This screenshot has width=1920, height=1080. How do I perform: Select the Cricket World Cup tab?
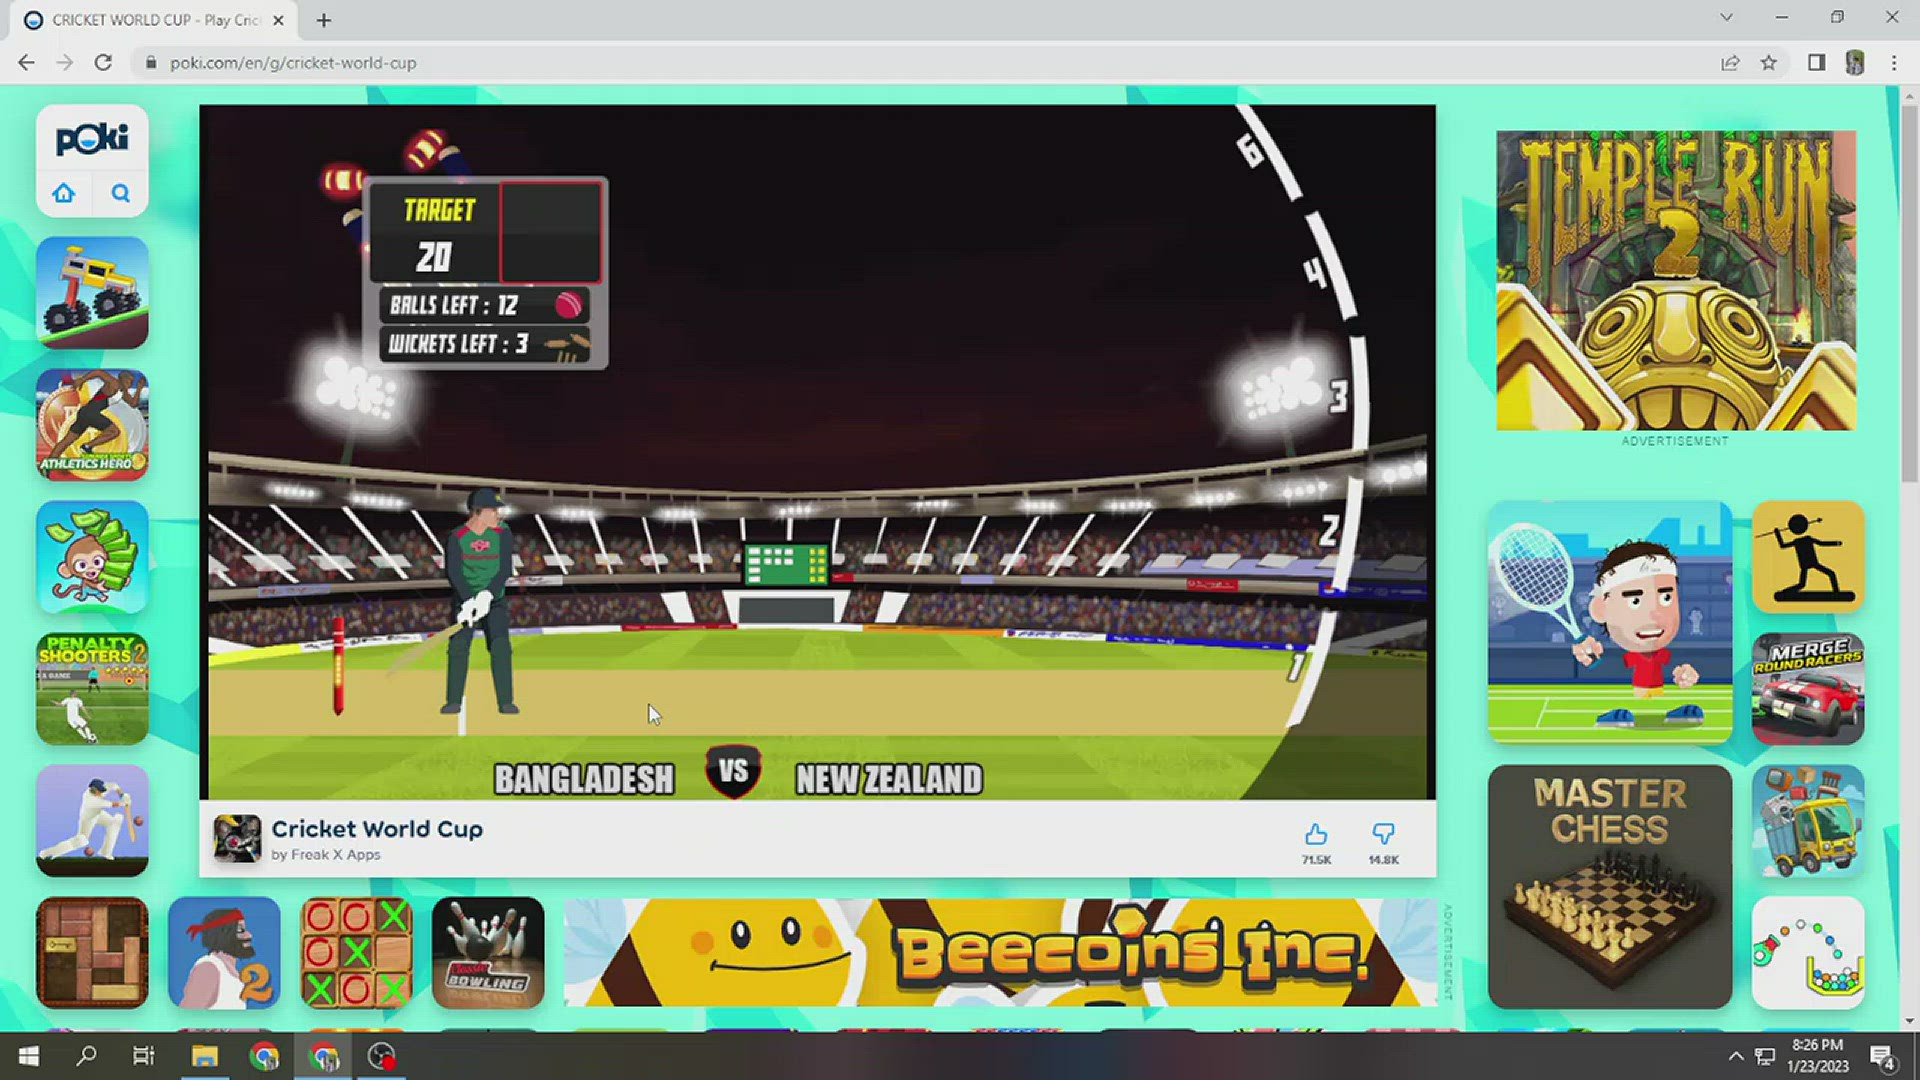click(x=150, y=20)
